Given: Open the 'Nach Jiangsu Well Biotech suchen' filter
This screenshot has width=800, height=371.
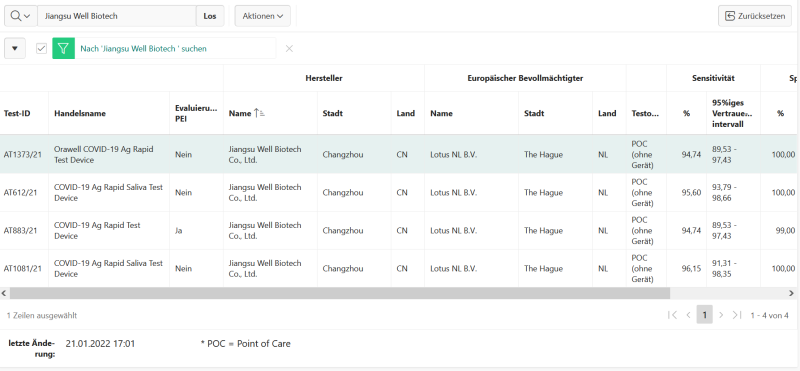Looking at the screenshot, I should (143, 48).
